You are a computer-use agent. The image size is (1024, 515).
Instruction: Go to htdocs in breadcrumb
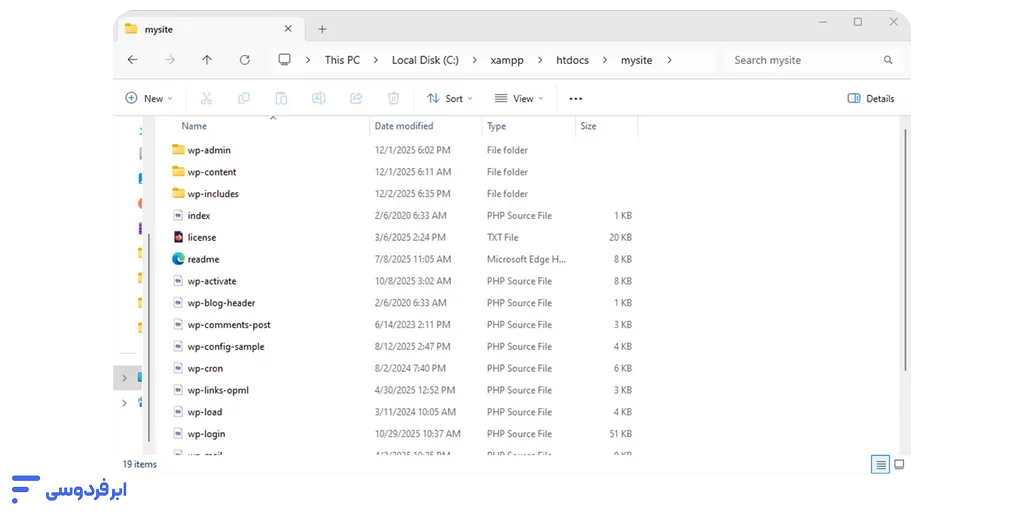[x=572, y=60]
